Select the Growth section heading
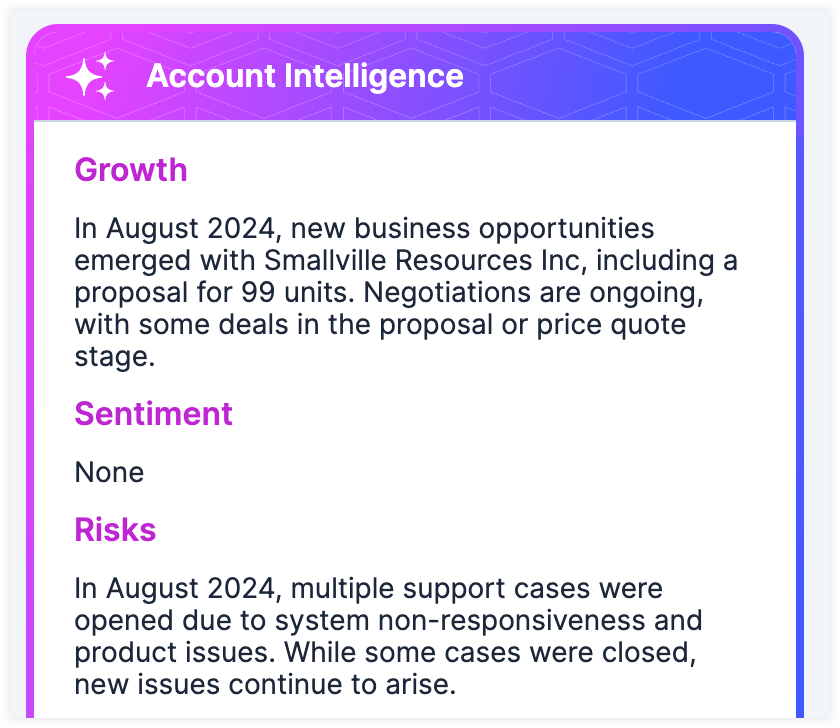The image size is (840, 728). [x=131, y=170]
